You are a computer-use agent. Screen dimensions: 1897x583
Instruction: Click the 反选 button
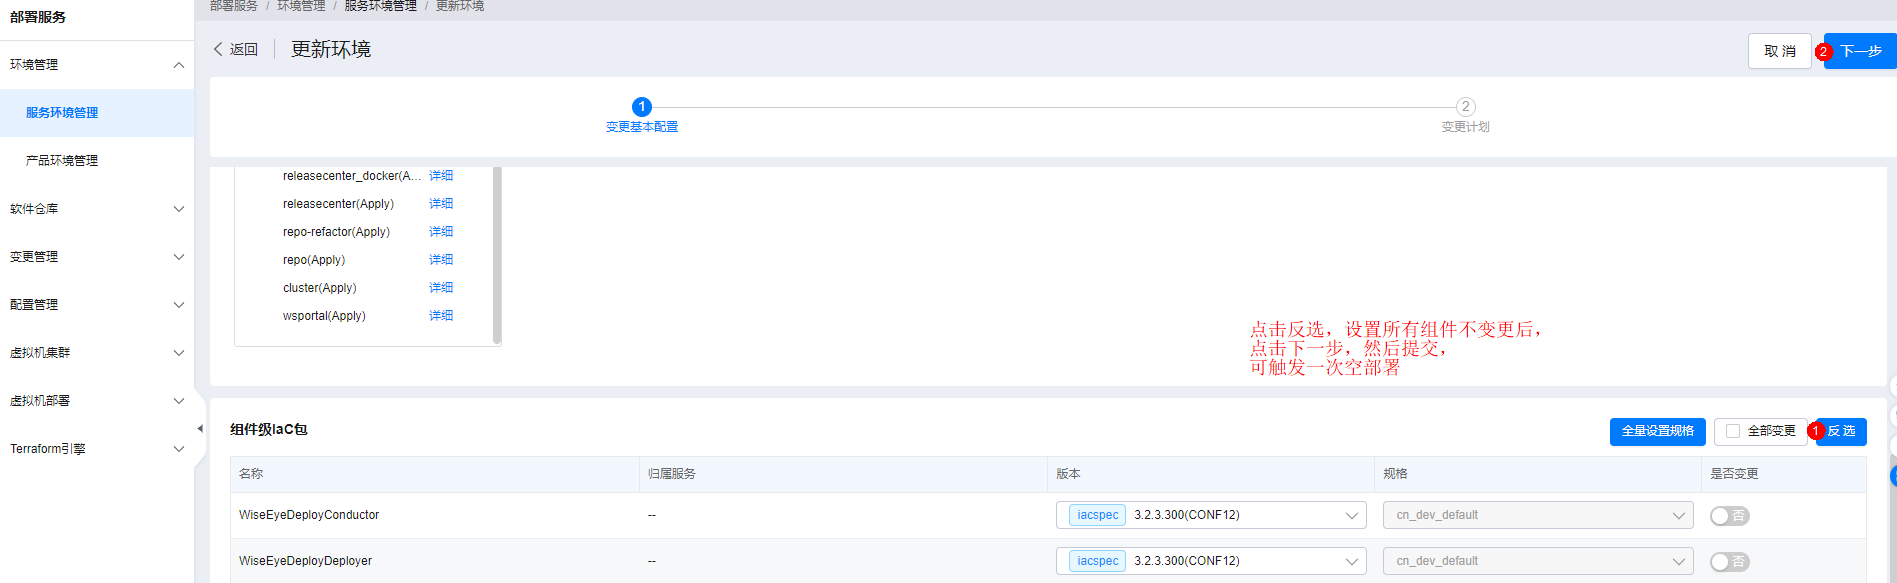point(1842,431)
